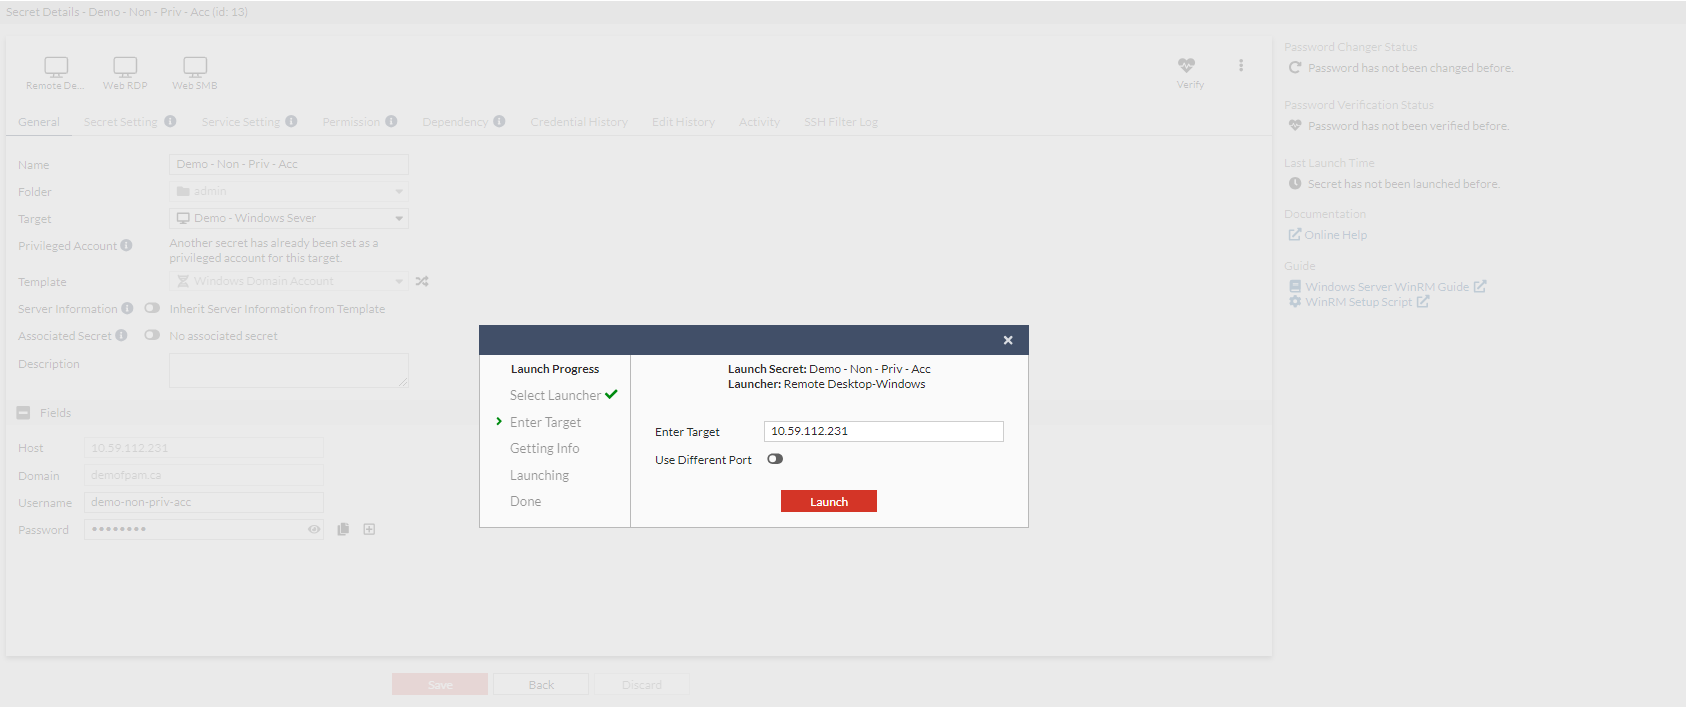1687x708 pixels.
Task: Copy the password with the clipboard icon
Action: point(343,529)
